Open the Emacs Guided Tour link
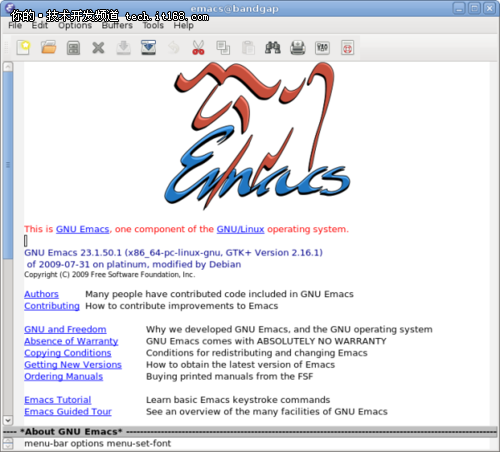 68,412
